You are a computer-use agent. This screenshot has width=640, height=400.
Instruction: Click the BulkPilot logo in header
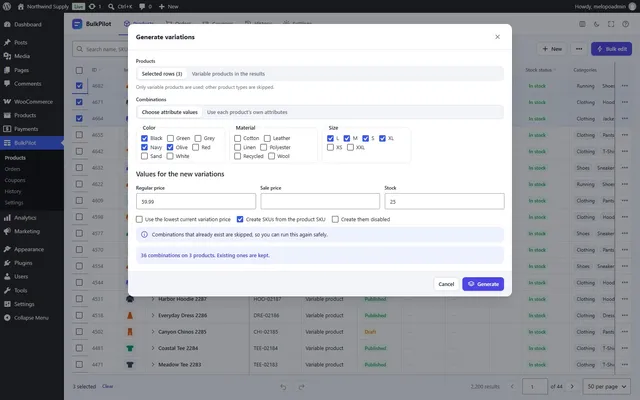[77, 24]
